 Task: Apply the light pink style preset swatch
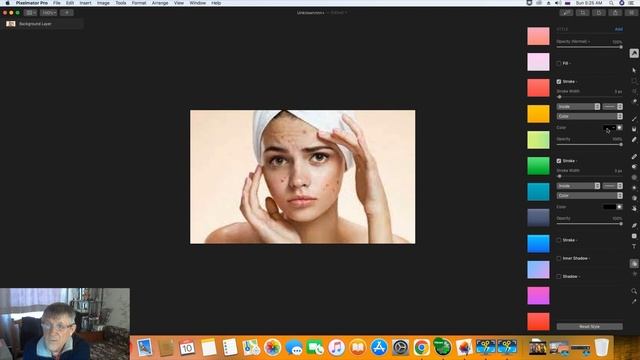point(538,62)
